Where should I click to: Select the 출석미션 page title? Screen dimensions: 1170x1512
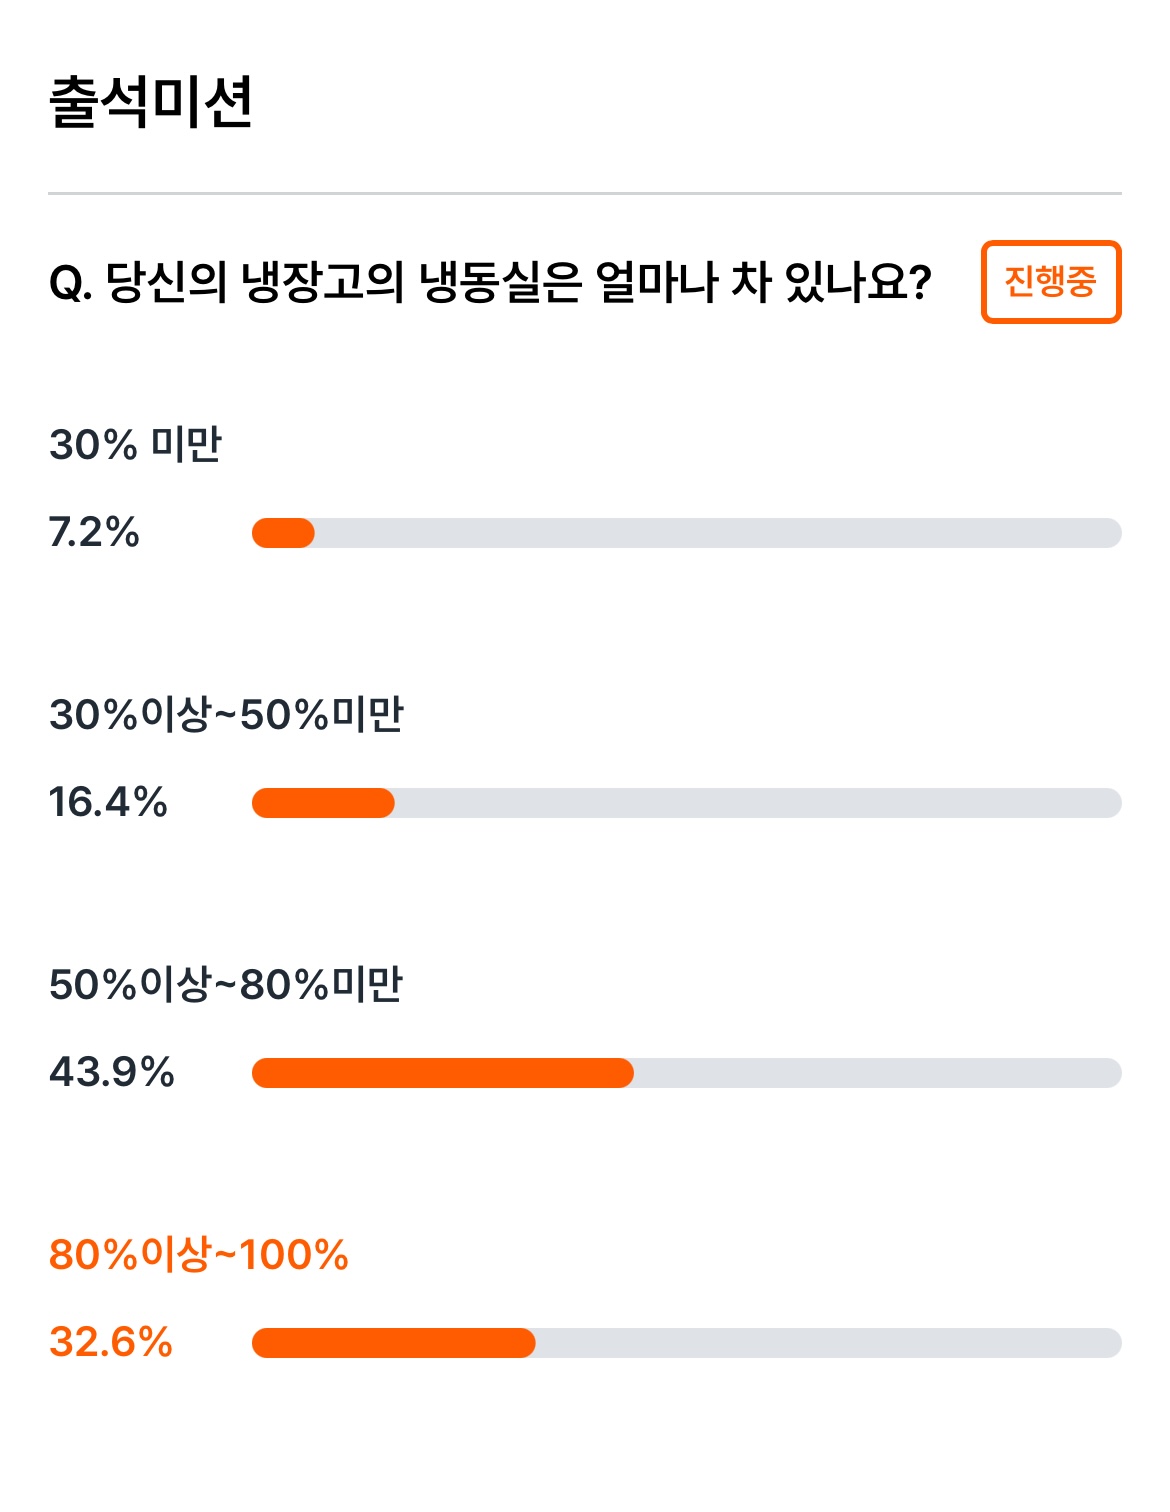pyautogui.click(x=151, y=101)
